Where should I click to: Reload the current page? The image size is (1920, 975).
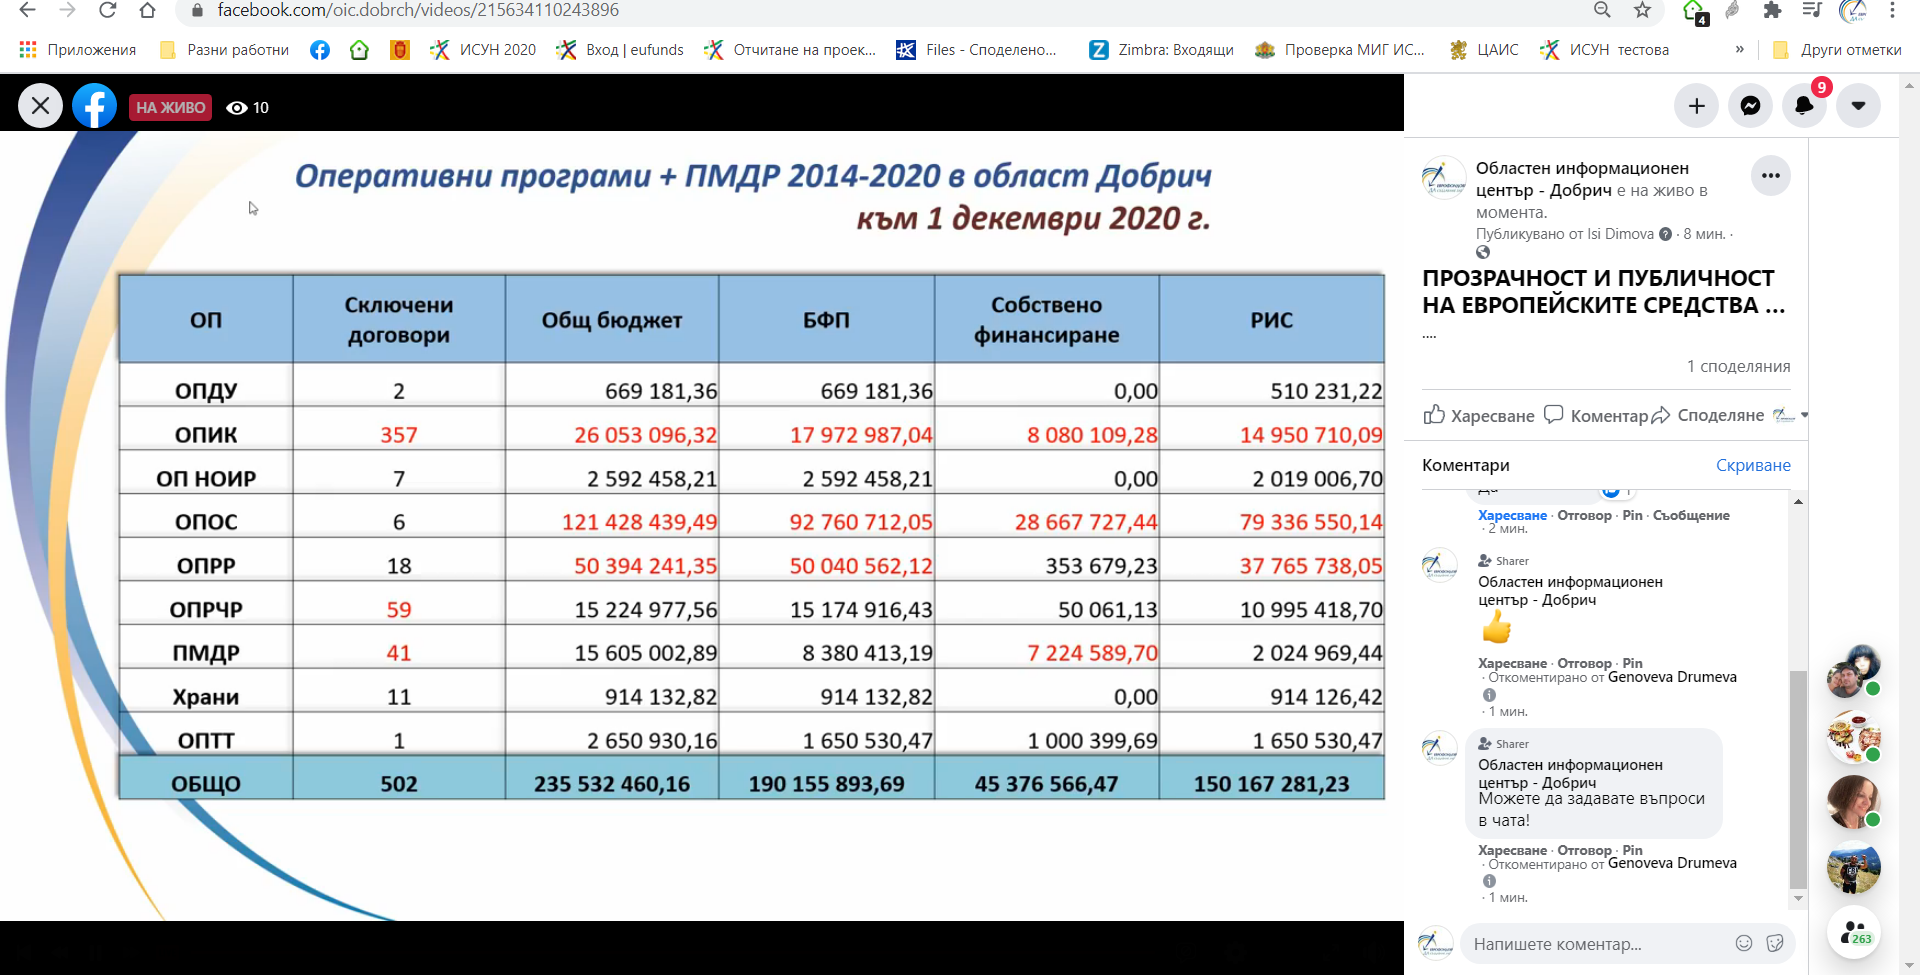click(107, 10)
